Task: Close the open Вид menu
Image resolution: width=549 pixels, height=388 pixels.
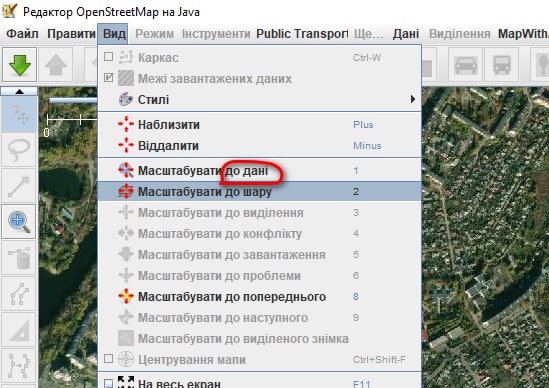Action: point(112,34)
